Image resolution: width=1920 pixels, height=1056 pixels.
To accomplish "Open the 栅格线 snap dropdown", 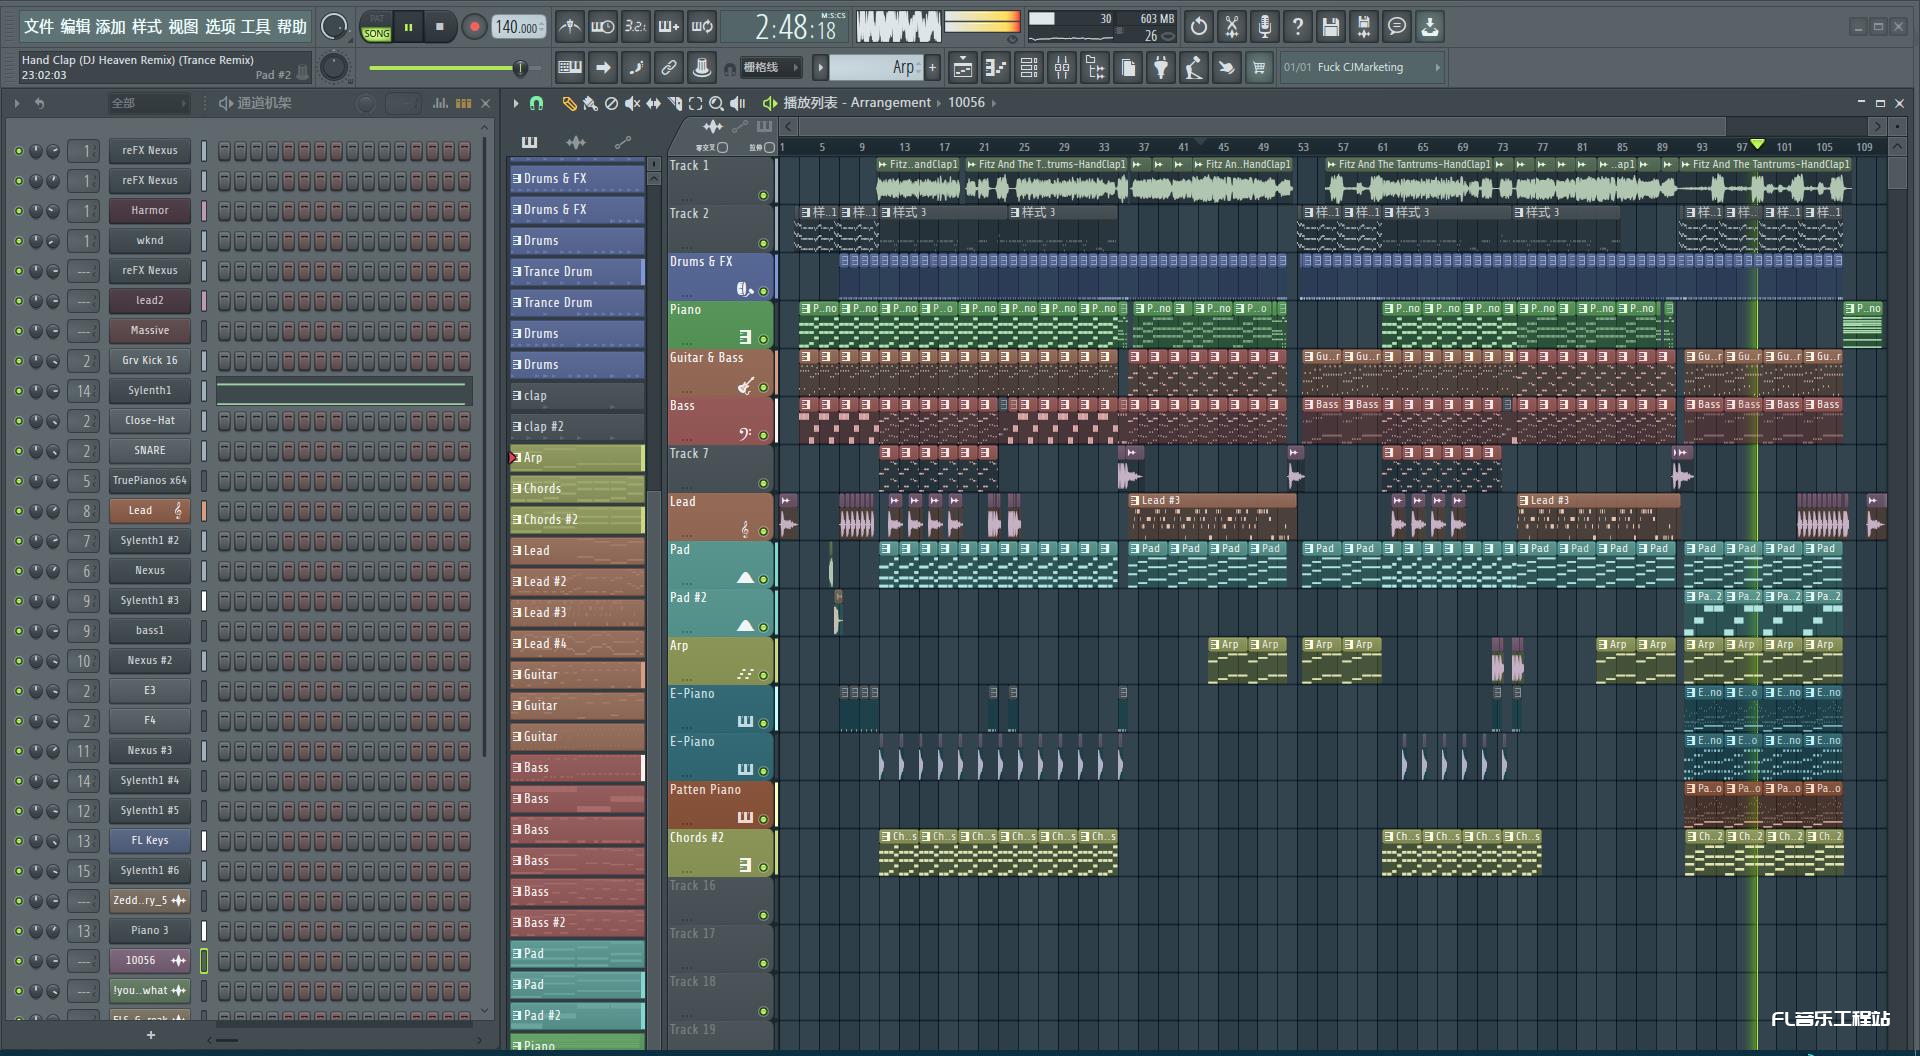I will 769,68.
